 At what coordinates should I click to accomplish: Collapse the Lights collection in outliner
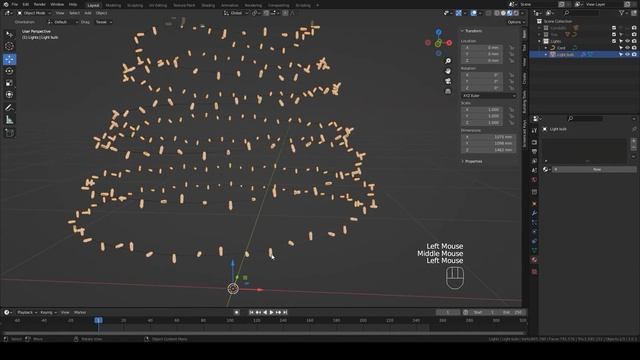click(540, 41)
